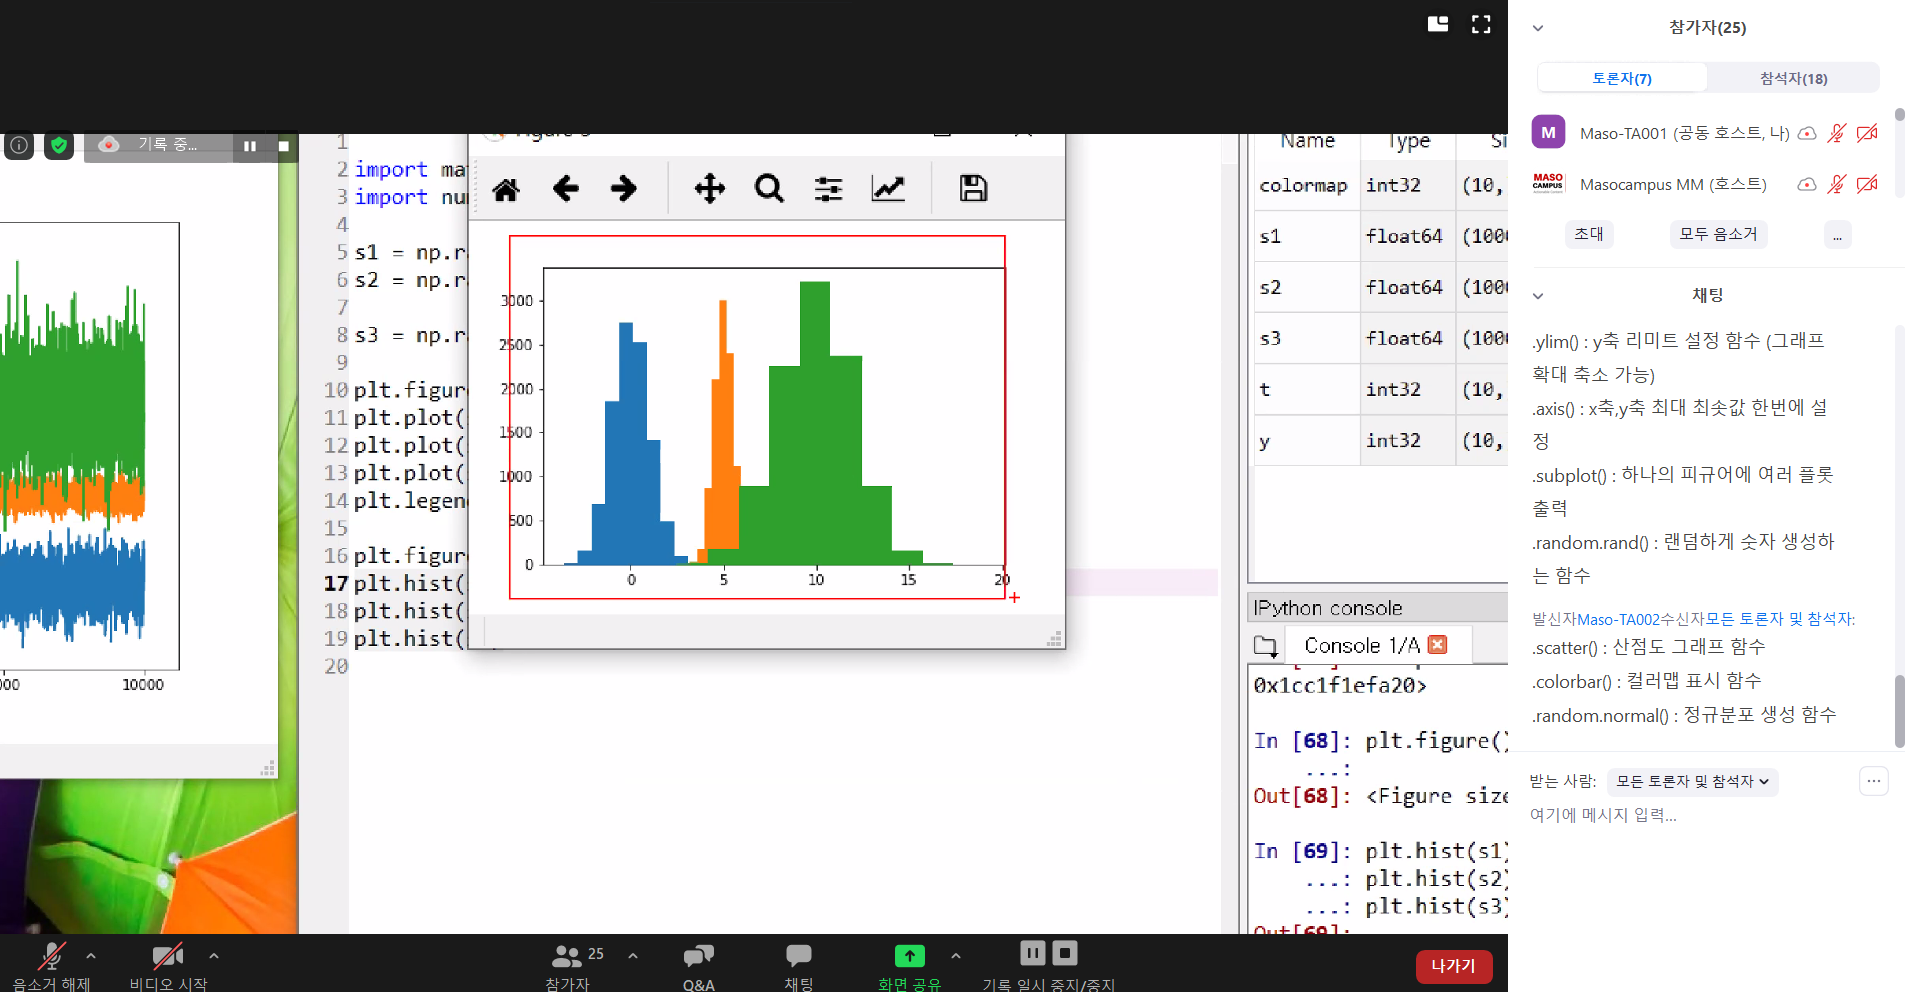Switch to the 참석자(18) tab
This screenshot has height=992, width=1905.
point(1793,78)
